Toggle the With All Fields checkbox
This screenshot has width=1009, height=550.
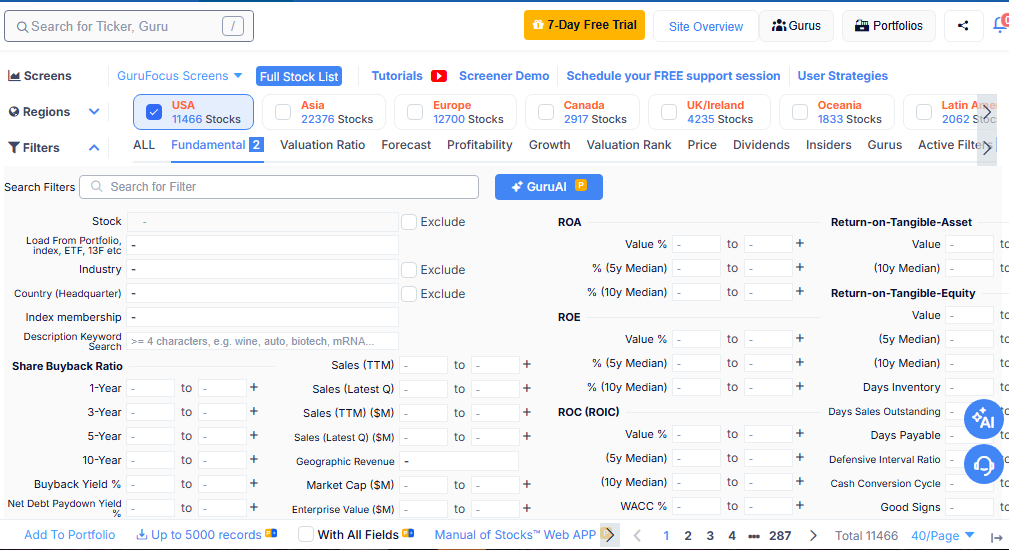click(x=306, y=535)
